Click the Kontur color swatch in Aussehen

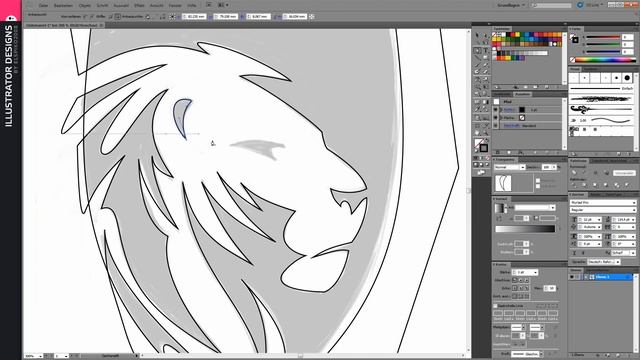pos(522,110)
